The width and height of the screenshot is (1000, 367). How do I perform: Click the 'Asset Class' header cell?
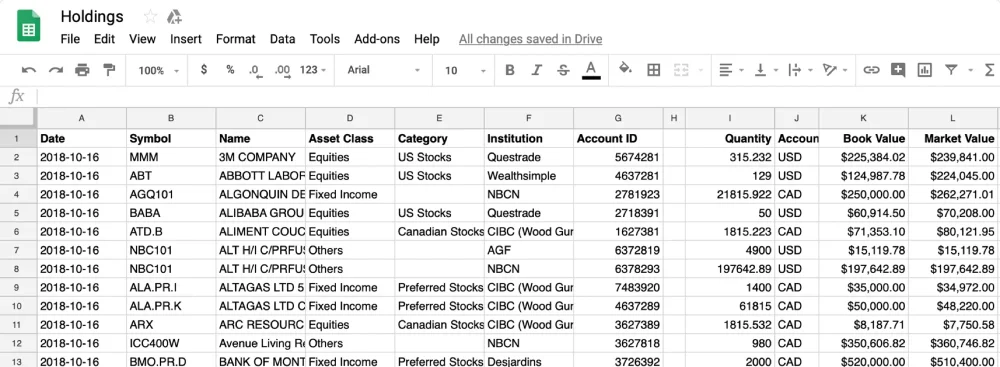(350, 139)
